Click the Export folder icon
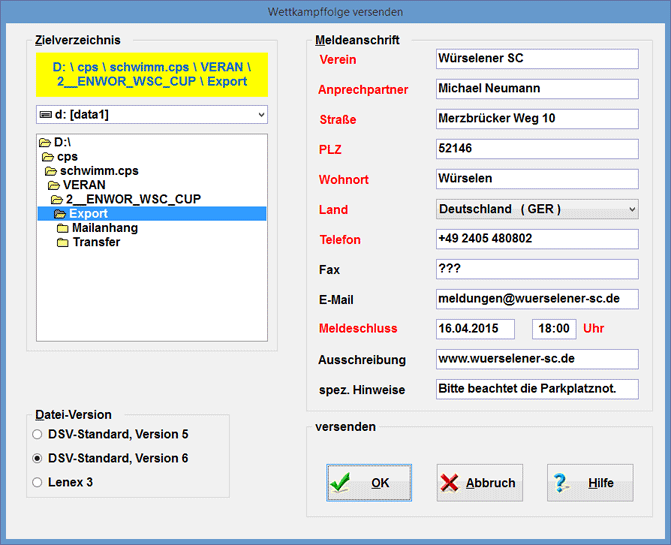 point(60,214)
